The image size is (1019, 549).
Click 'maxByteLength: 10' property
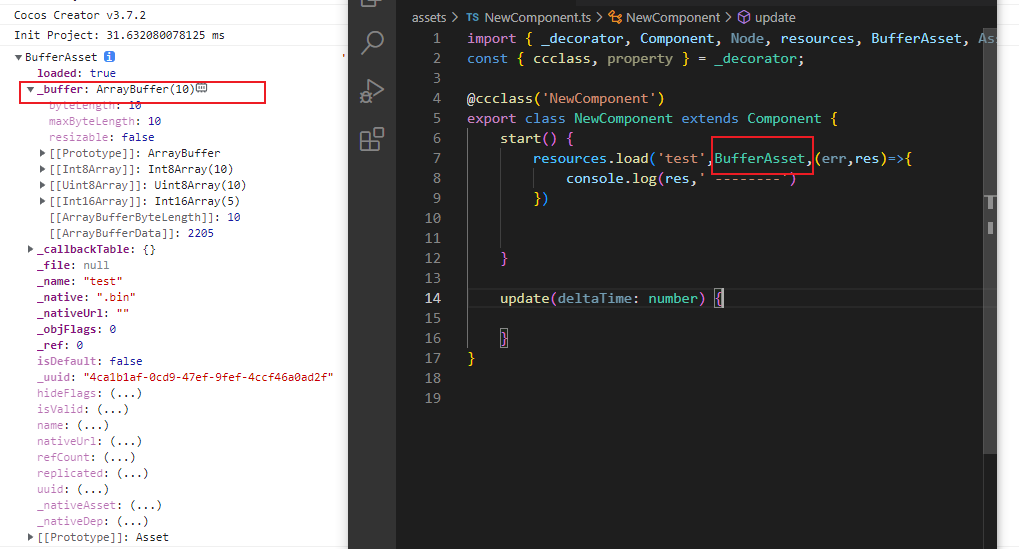[105, 121]
